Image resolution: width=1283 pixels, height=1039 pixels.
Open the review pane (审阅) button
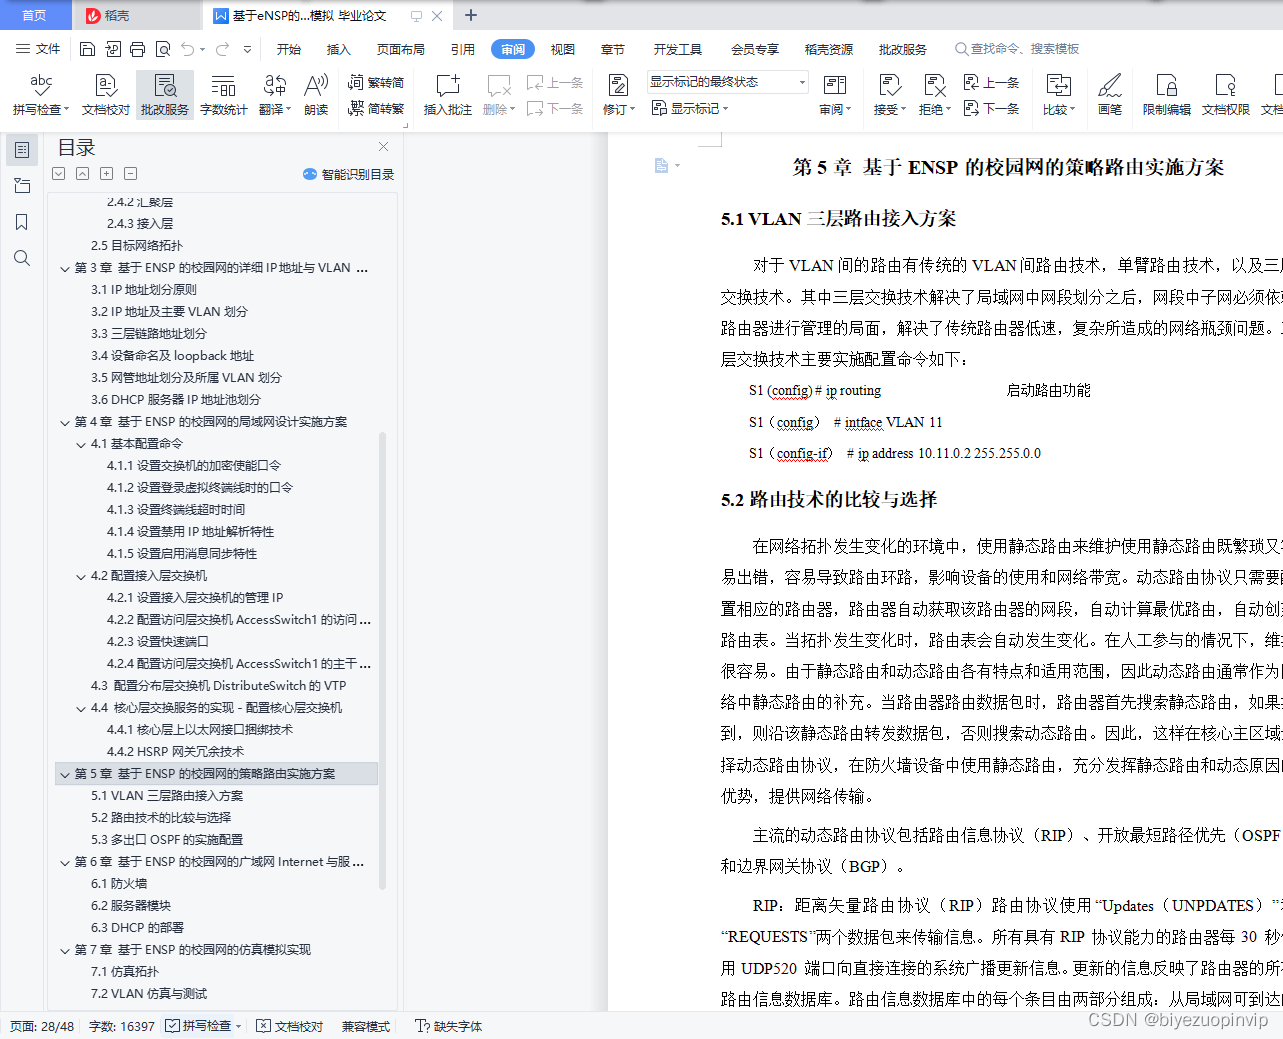point(835,95)
